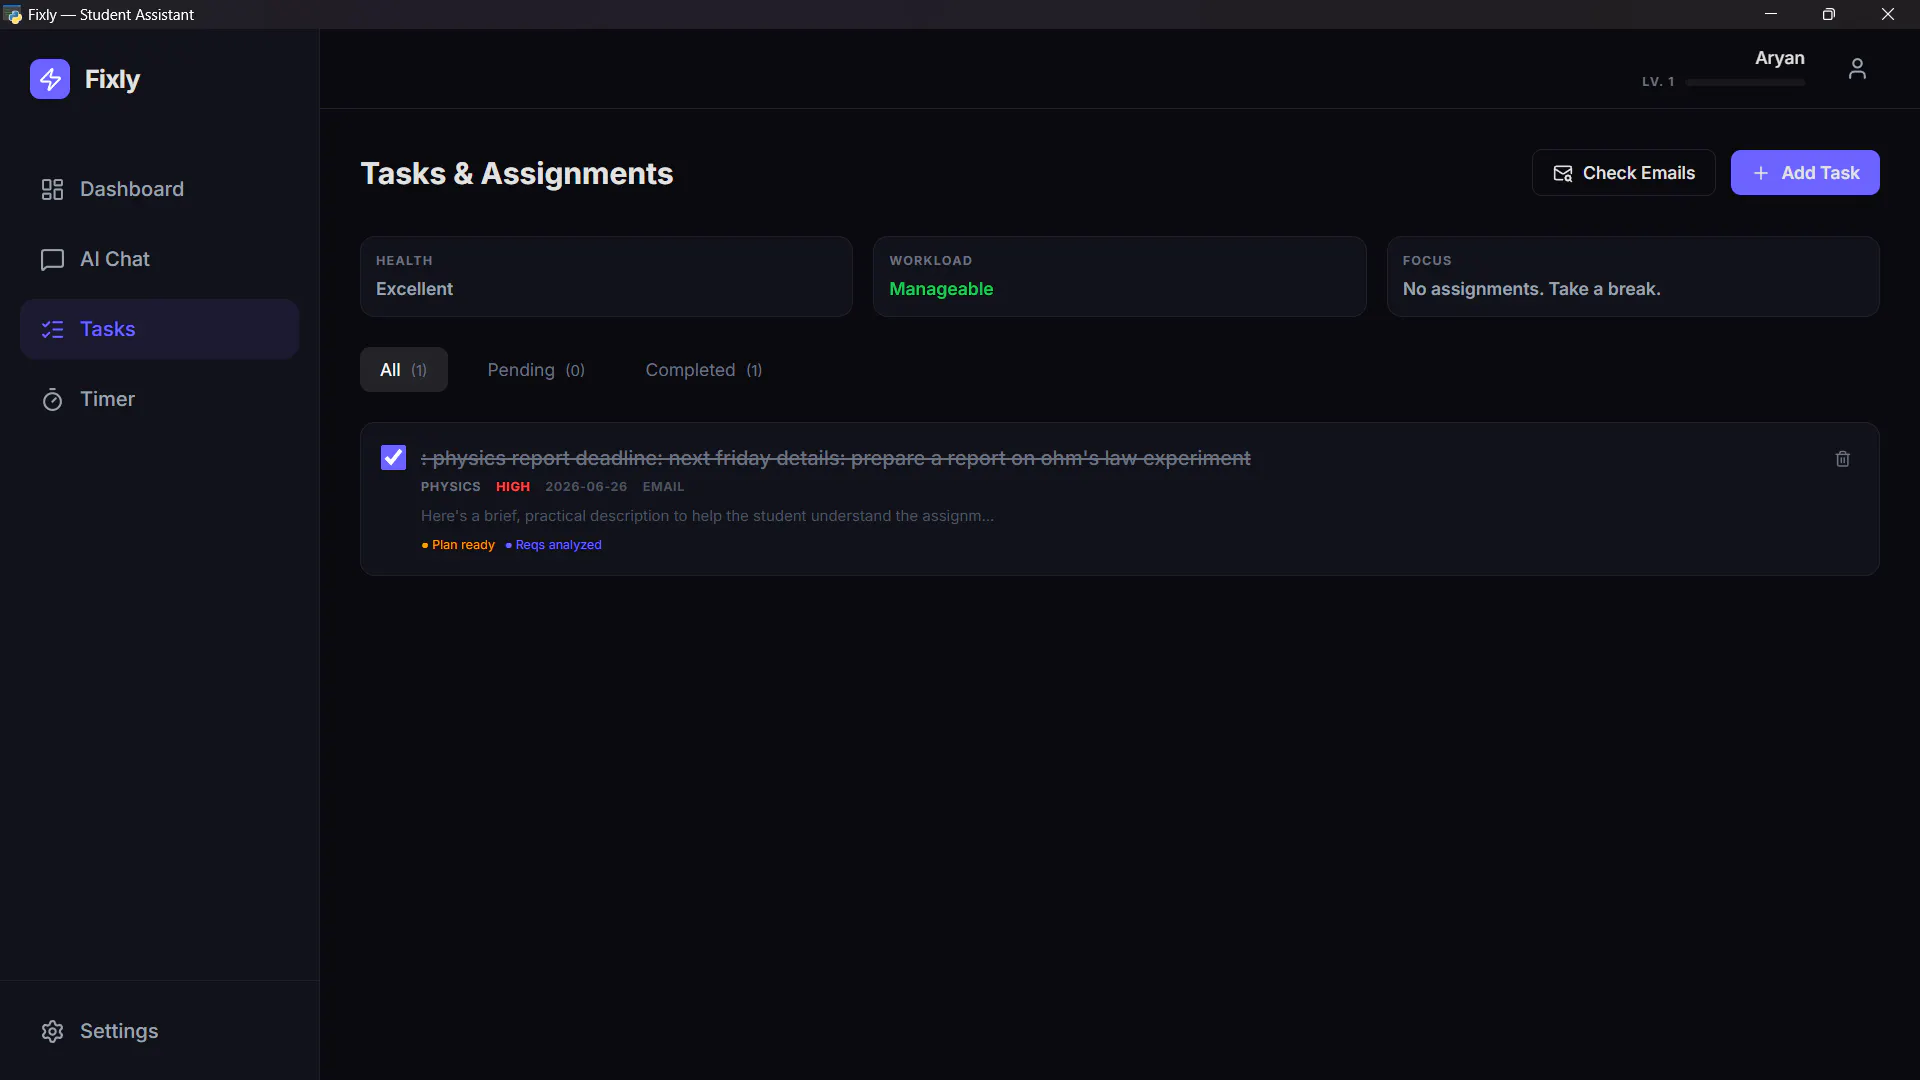Minimize the Fixly window
The height and width of the screenshot is (1080, 1920).
[1771, 14]
